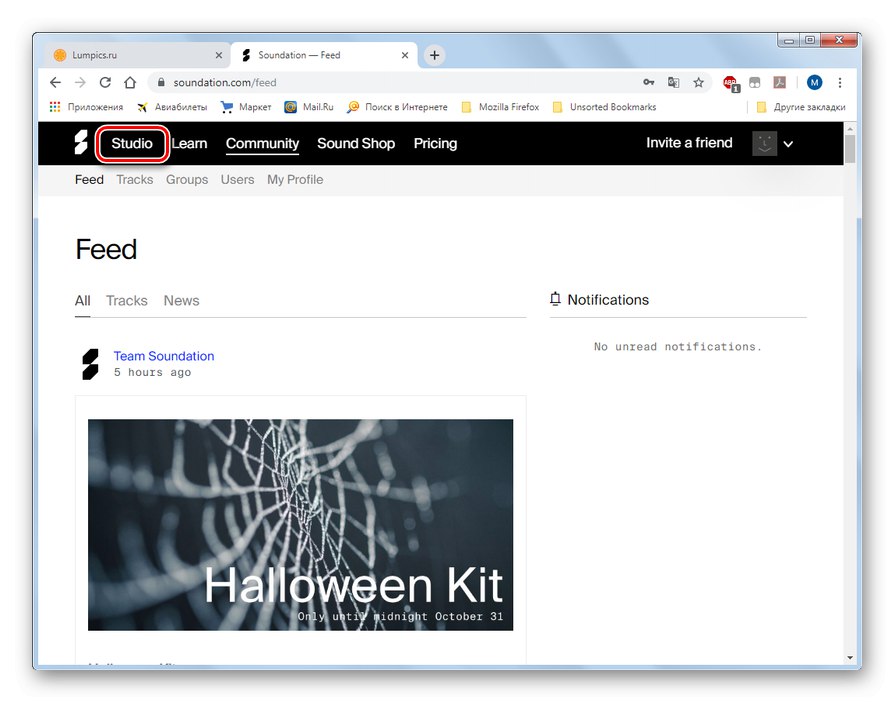The width and height of the screenshot is (895, 703).
Task: Reload the page with refresh icon
Action: coord(105,83)
